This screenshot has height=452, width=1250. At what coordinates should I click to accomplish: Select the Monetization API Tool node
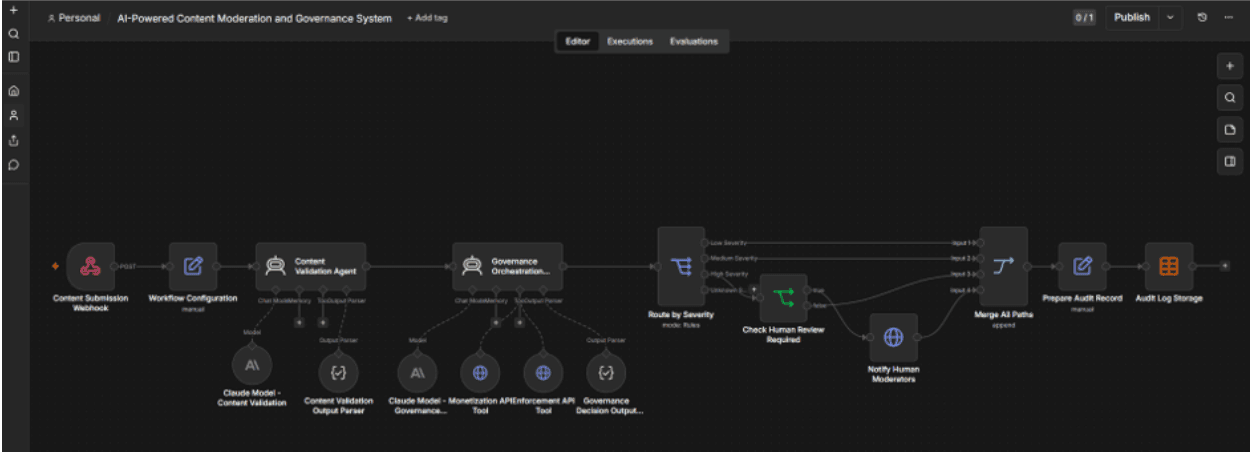[480, 371]
